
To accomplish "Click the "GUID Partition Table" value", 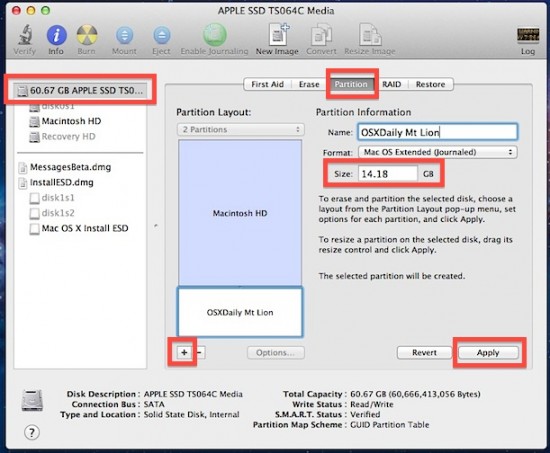I will coord(390,425).
